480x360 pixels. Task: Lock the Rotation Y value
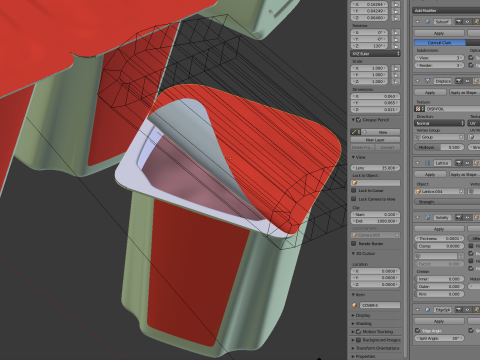(x=395, y=39)
